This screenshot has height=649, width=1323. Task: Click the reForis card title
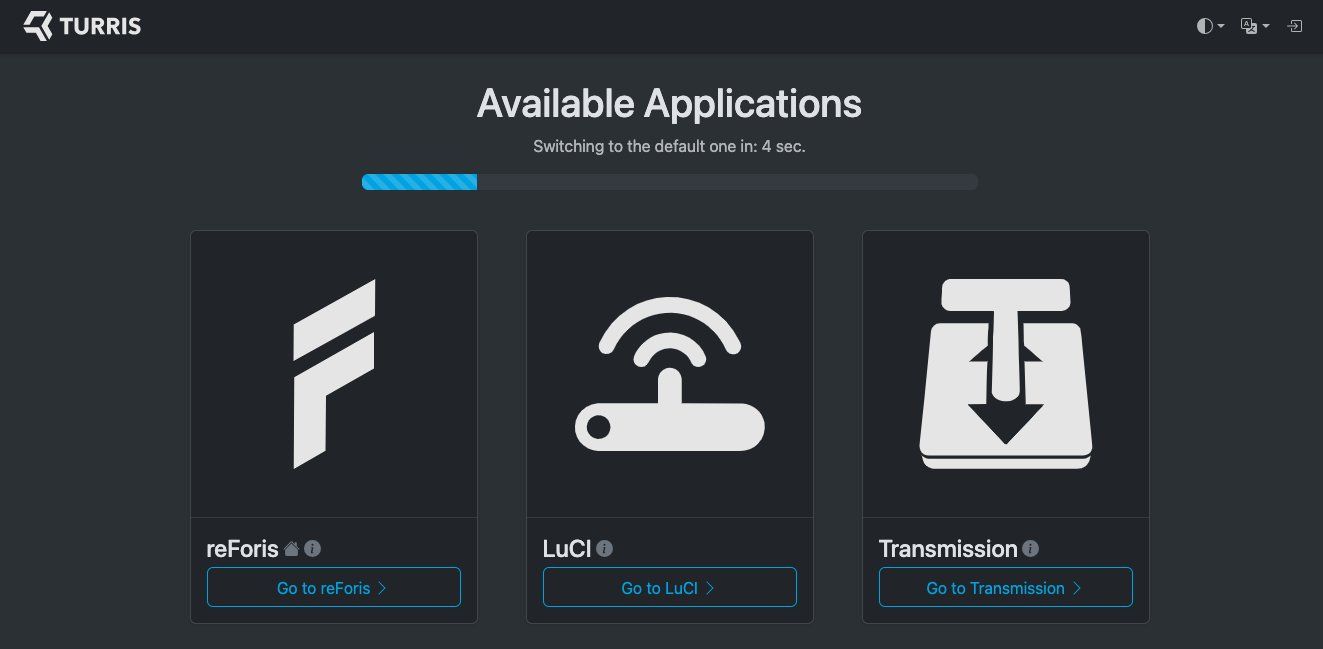tap(242, 548)
